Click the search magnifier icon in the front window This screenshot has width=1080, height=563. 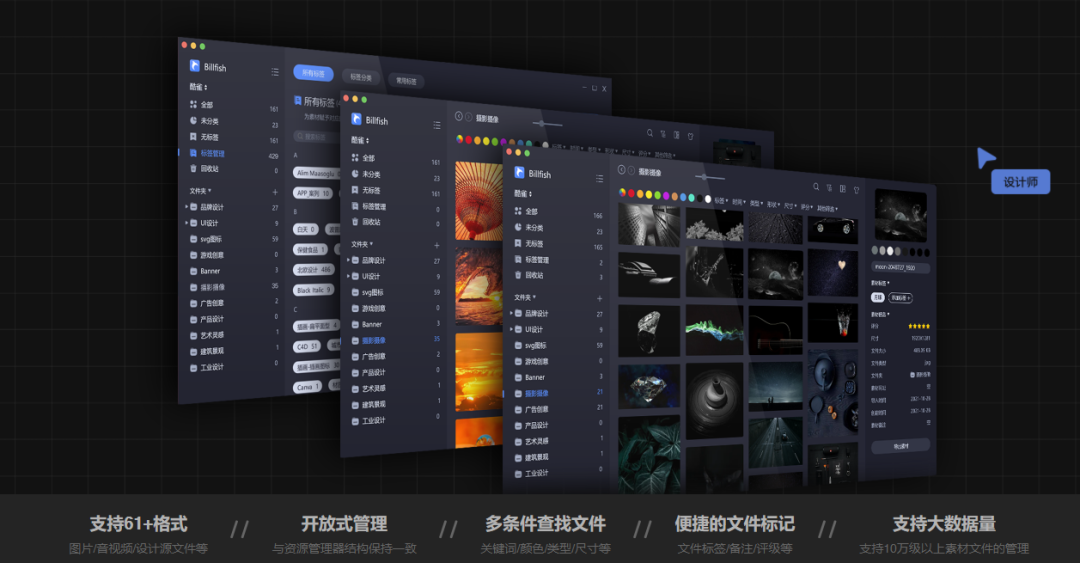816,186
